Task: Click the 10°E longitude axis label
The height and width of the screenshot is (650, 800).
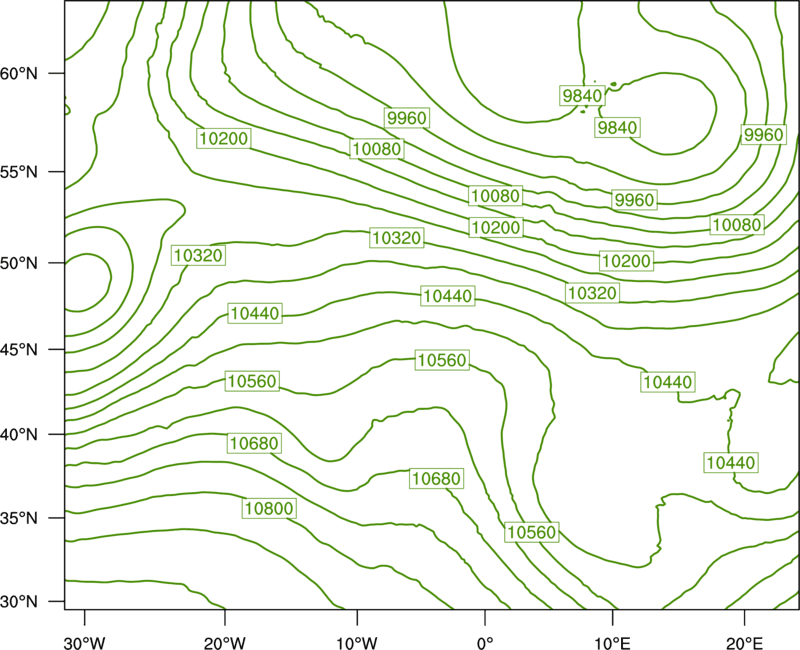Action: point(612,643)
